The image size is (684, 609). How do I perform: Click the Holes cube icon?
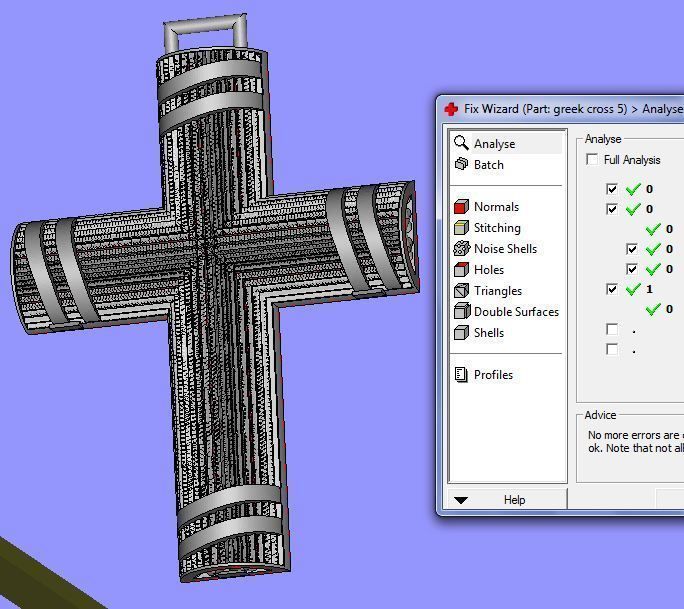click(x=461, y=269)
